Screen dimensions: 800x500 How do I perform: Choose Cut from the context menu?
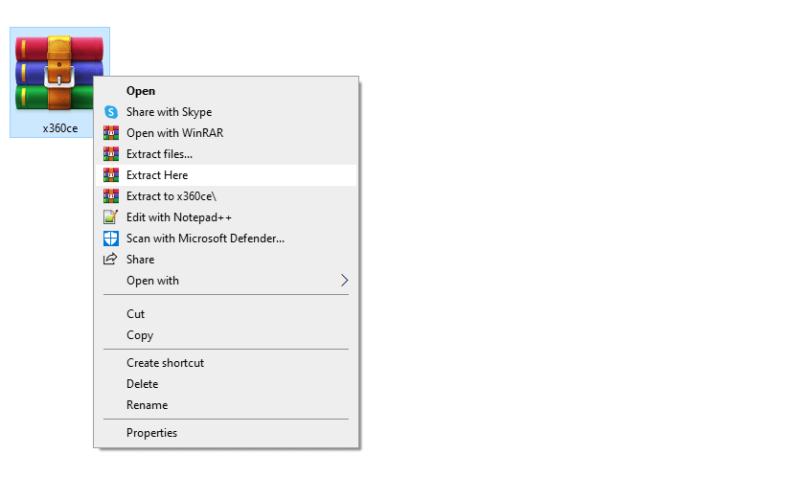[x=226, y=314]
